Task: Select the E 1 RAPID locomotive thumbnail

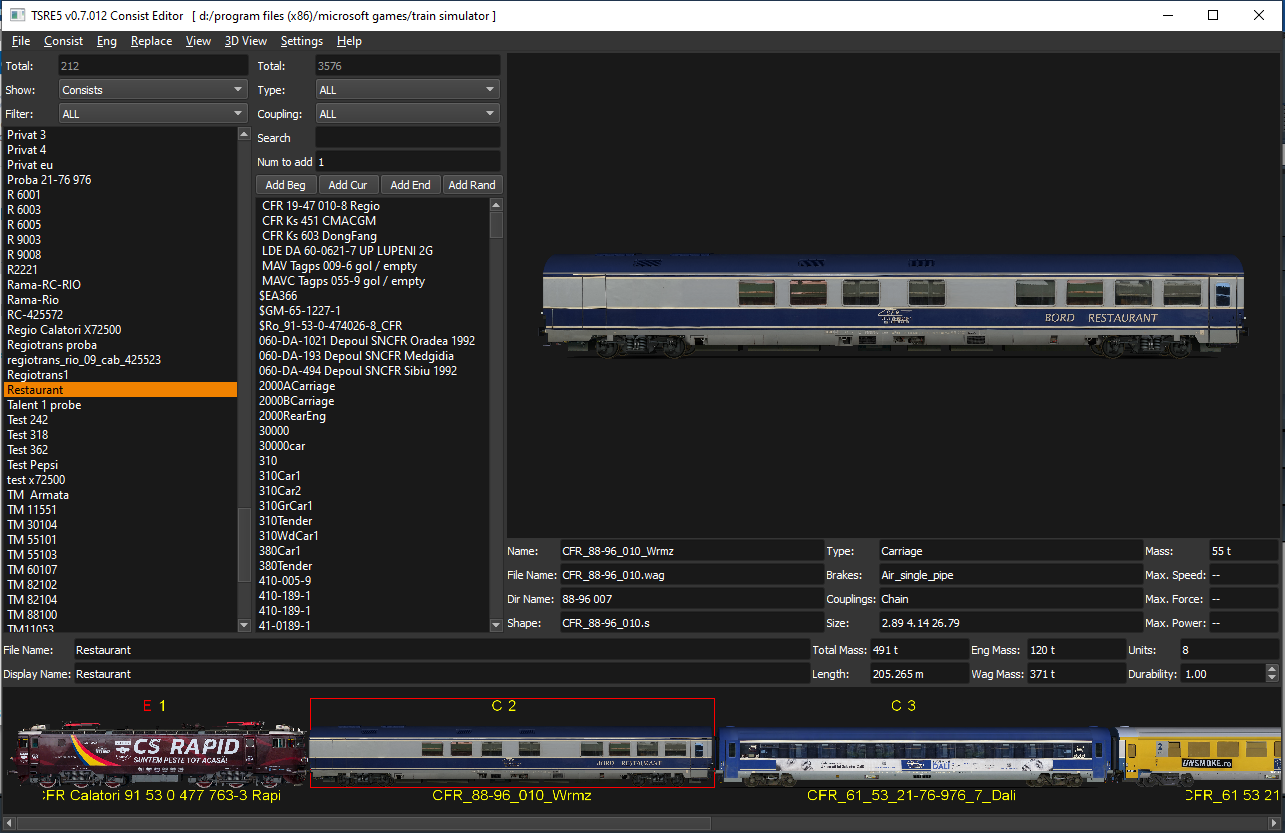Action: pos(155,755)
